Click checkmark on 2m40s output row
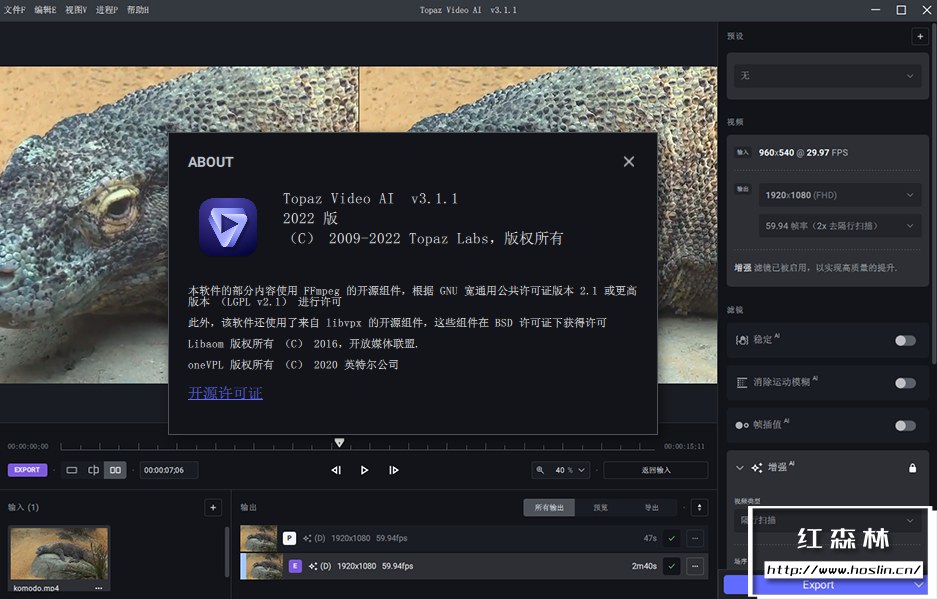The width and height of the screenshot is (937, 599). pyautogui.click(x=672, y=566)
